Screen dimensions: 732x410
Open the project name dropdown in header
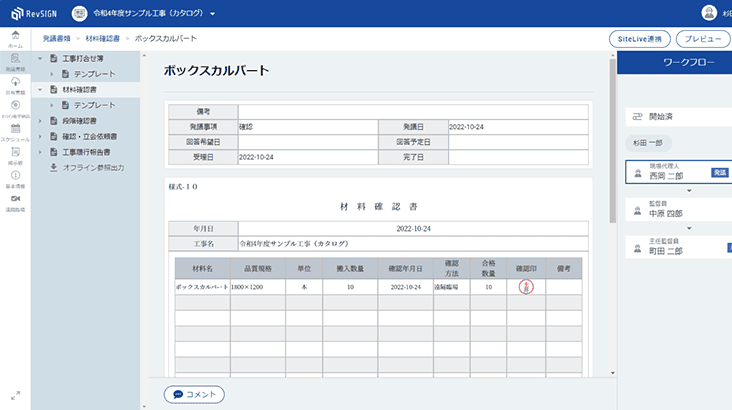[213, 15]
